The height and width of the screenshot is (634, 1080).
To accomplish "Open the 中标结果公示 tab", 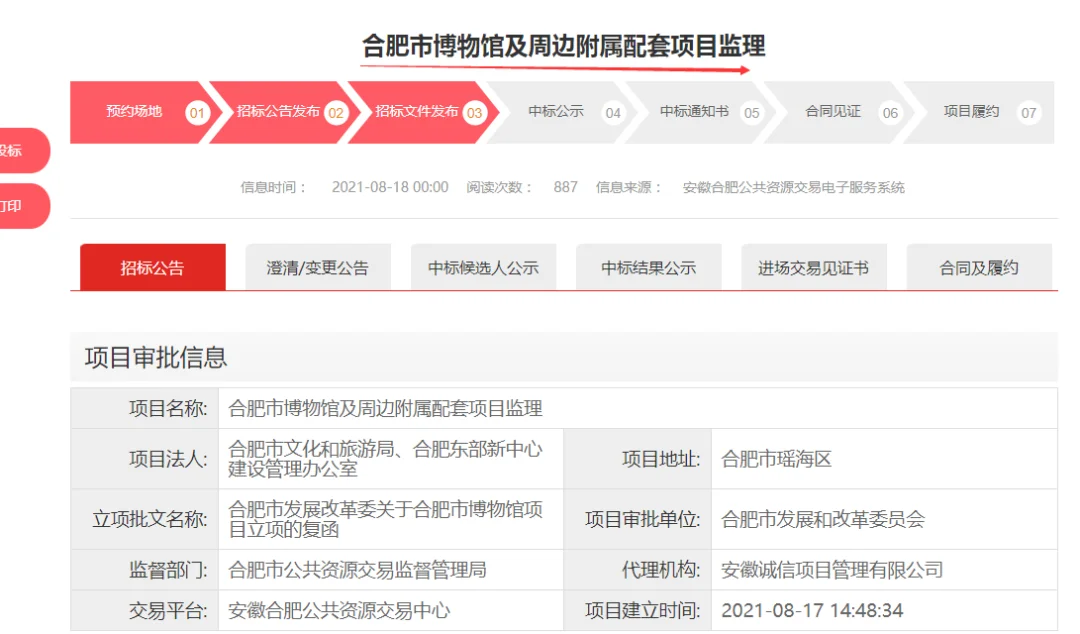I will click(x=648, y=267).
